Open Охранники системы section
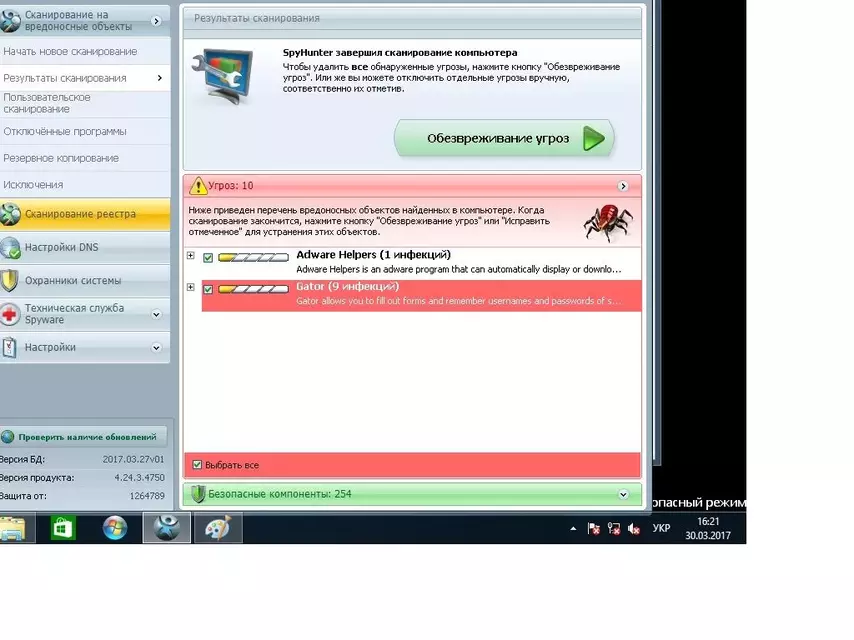854x640 pixels. 85,281
